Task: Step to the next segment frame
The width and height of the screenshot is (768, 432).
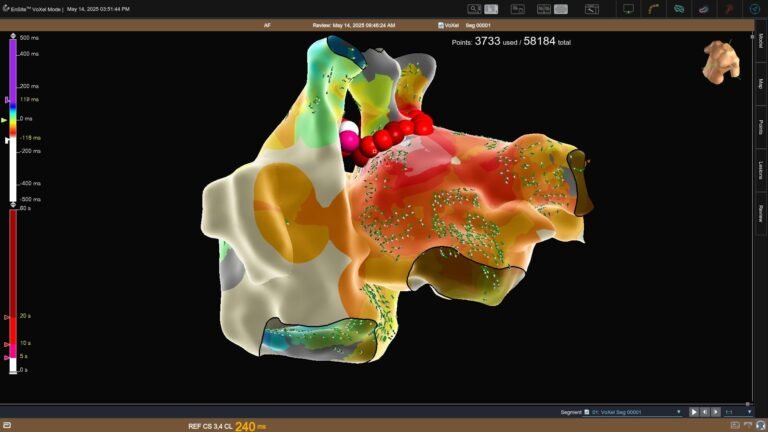Action: pyautogui.click(x=717, y=411)
